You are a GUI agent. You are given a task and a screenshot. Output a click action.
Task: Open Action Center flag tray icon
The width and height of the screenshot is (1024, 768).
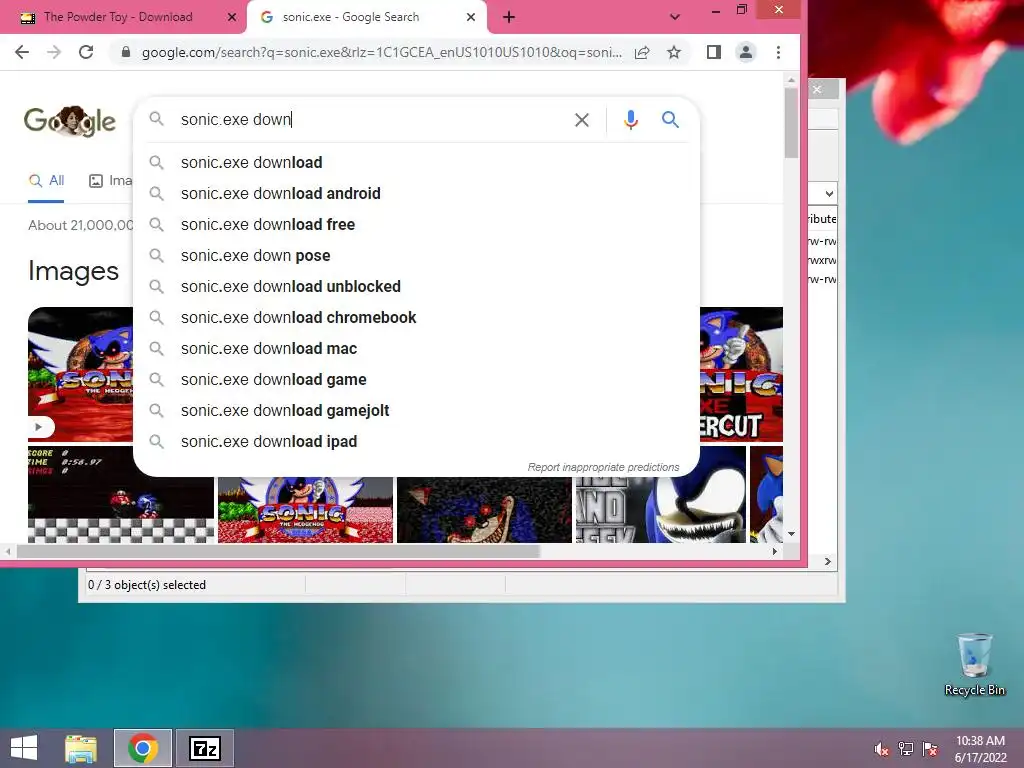[x=930, y=748]
